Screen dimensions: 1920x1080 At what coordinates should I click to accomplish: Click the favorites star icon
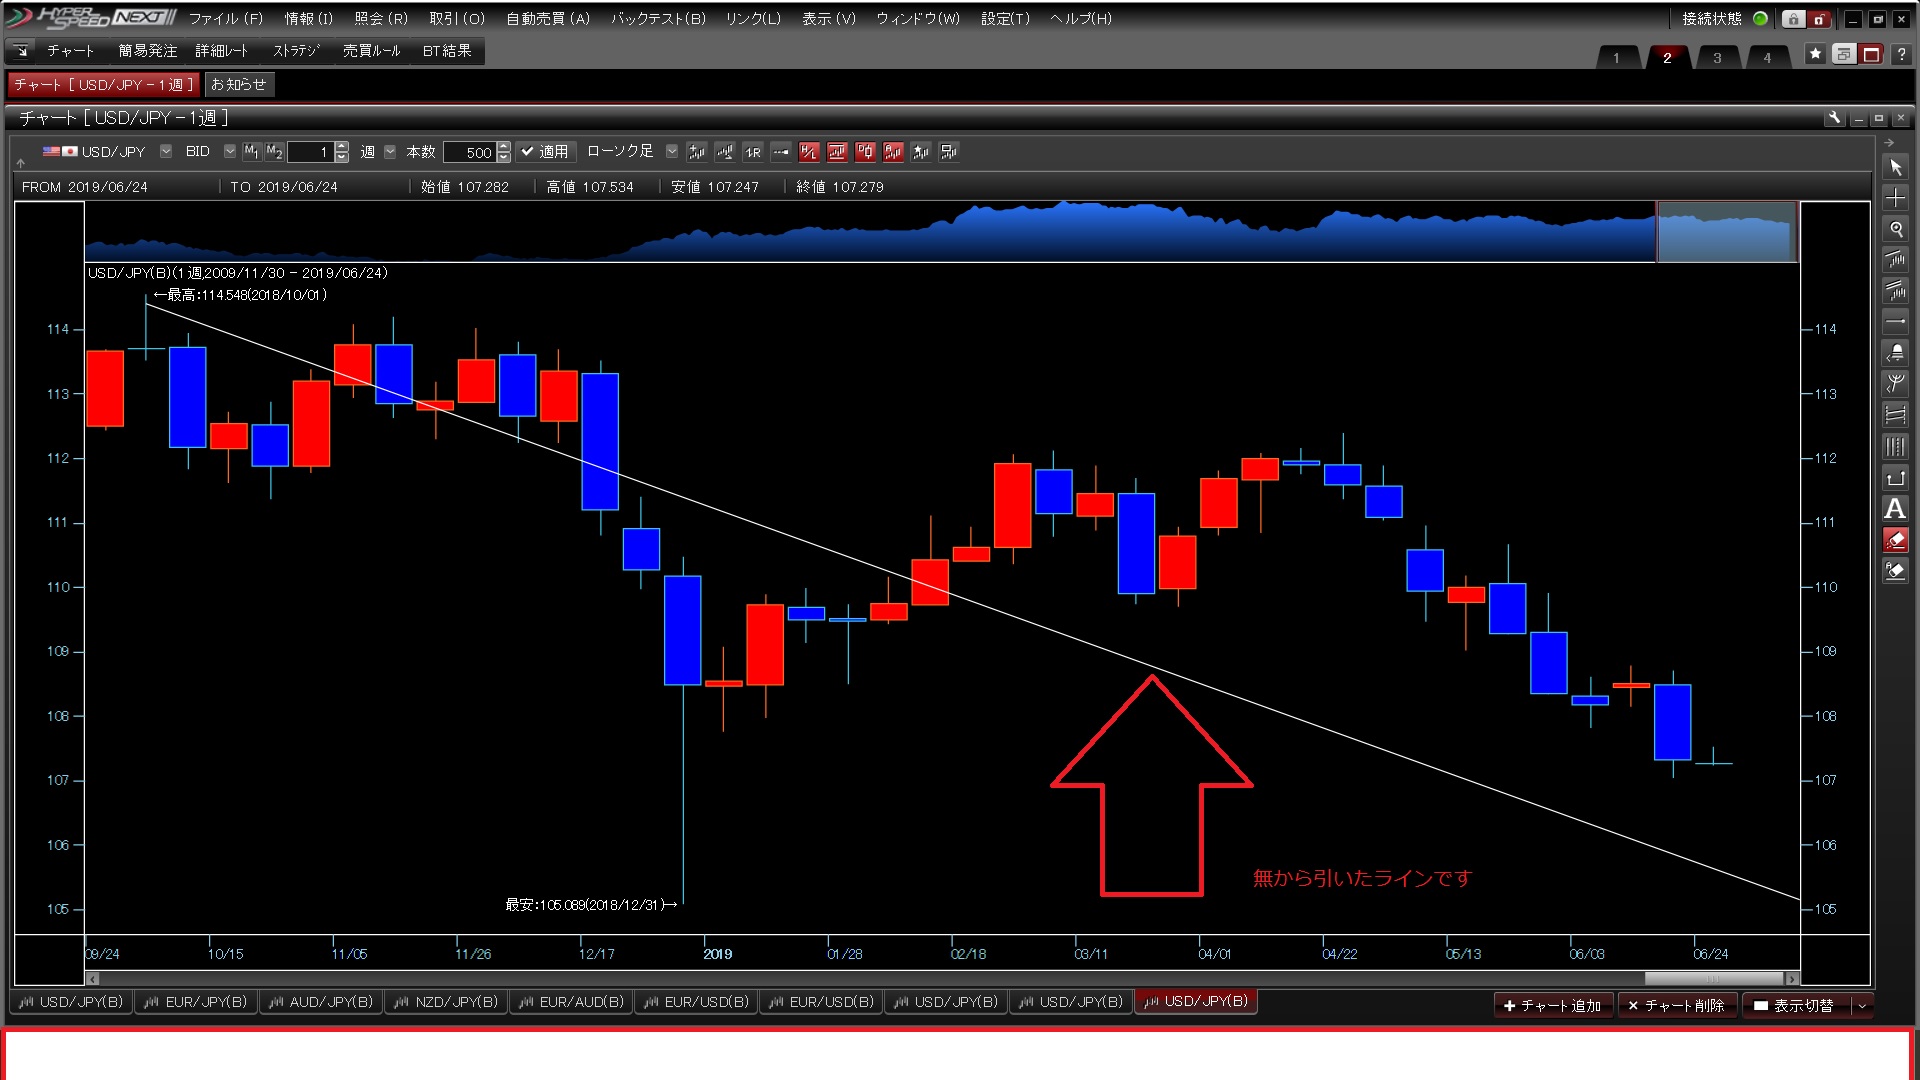coord(1815,54)
